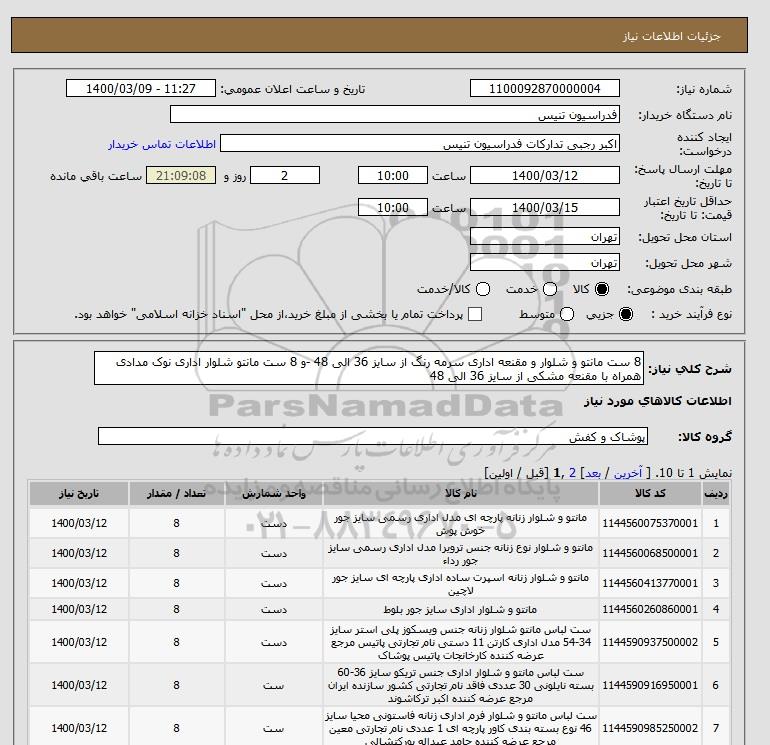Screen dimensions: 770x745
Task: Click the شرح کلی نیاز description box
Action: tap(369, 368)
